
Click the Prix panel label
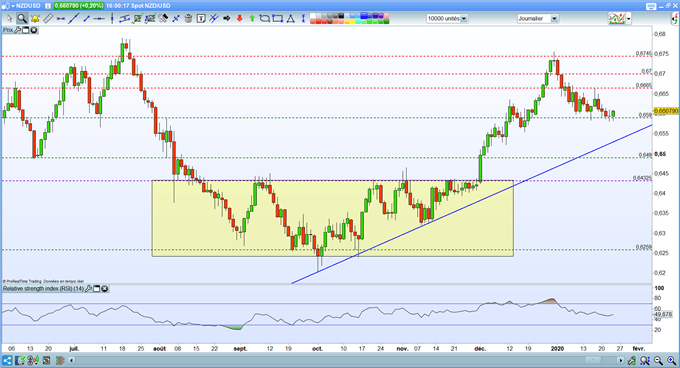tap(8, 30)
